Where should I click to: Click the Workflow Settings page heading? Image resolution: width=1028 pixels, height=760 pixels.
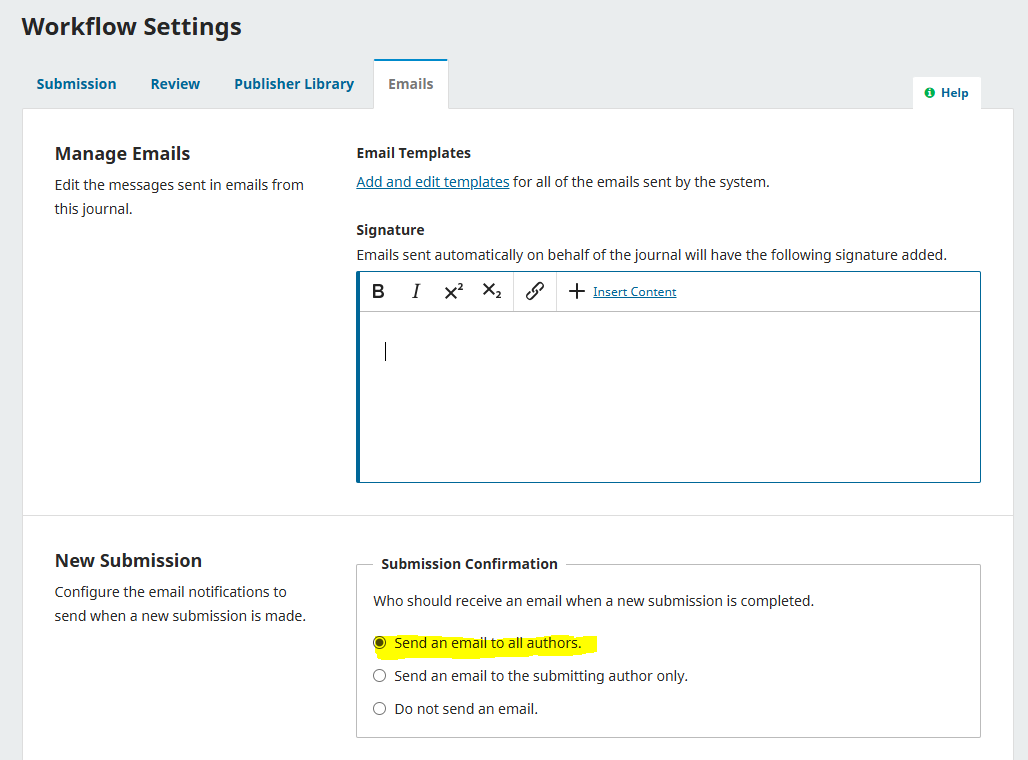pos(131,26)
